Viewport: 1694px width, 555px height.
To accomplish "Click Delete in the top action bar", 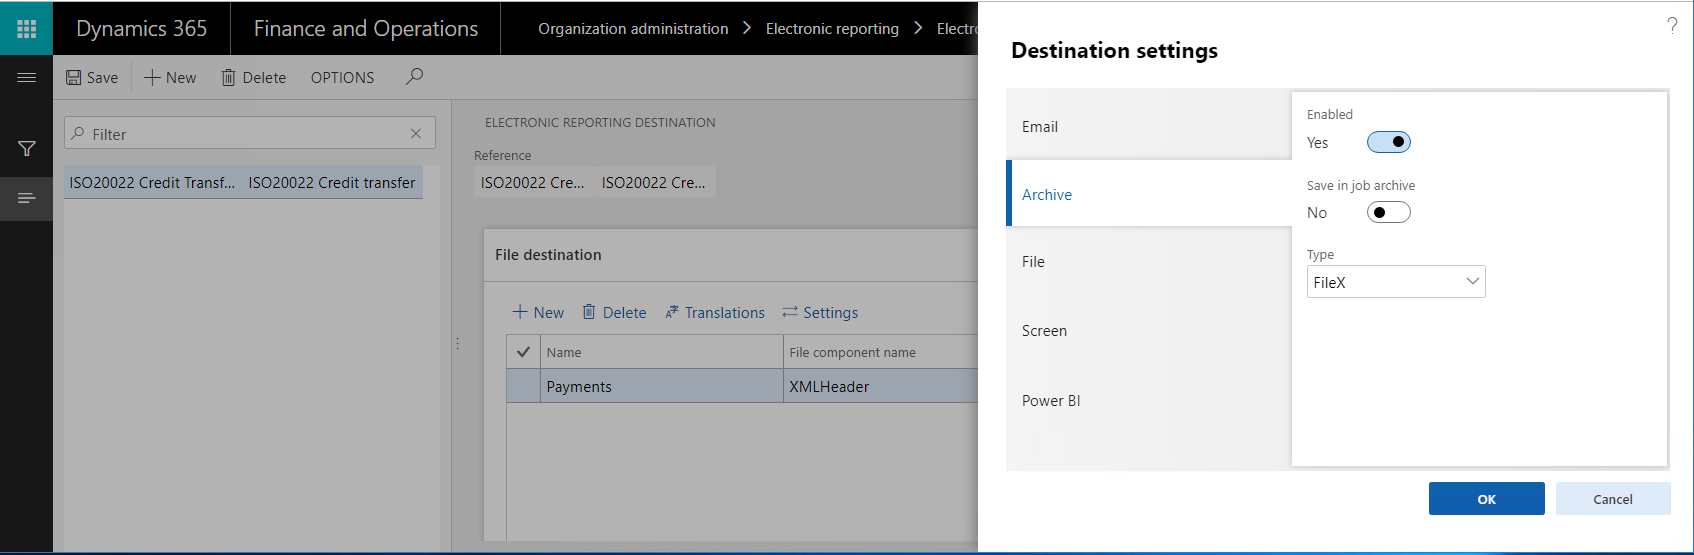I will (254, 77).
